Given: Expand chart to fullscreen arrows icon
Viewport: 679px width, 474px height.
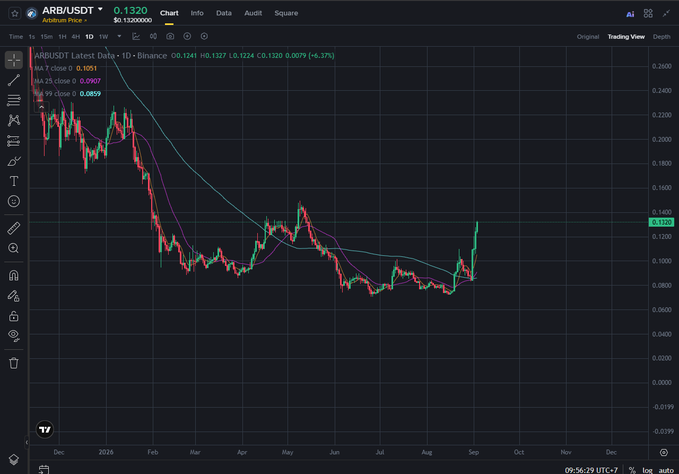Looking at the screenshot, I should click(x=666, y=13).
